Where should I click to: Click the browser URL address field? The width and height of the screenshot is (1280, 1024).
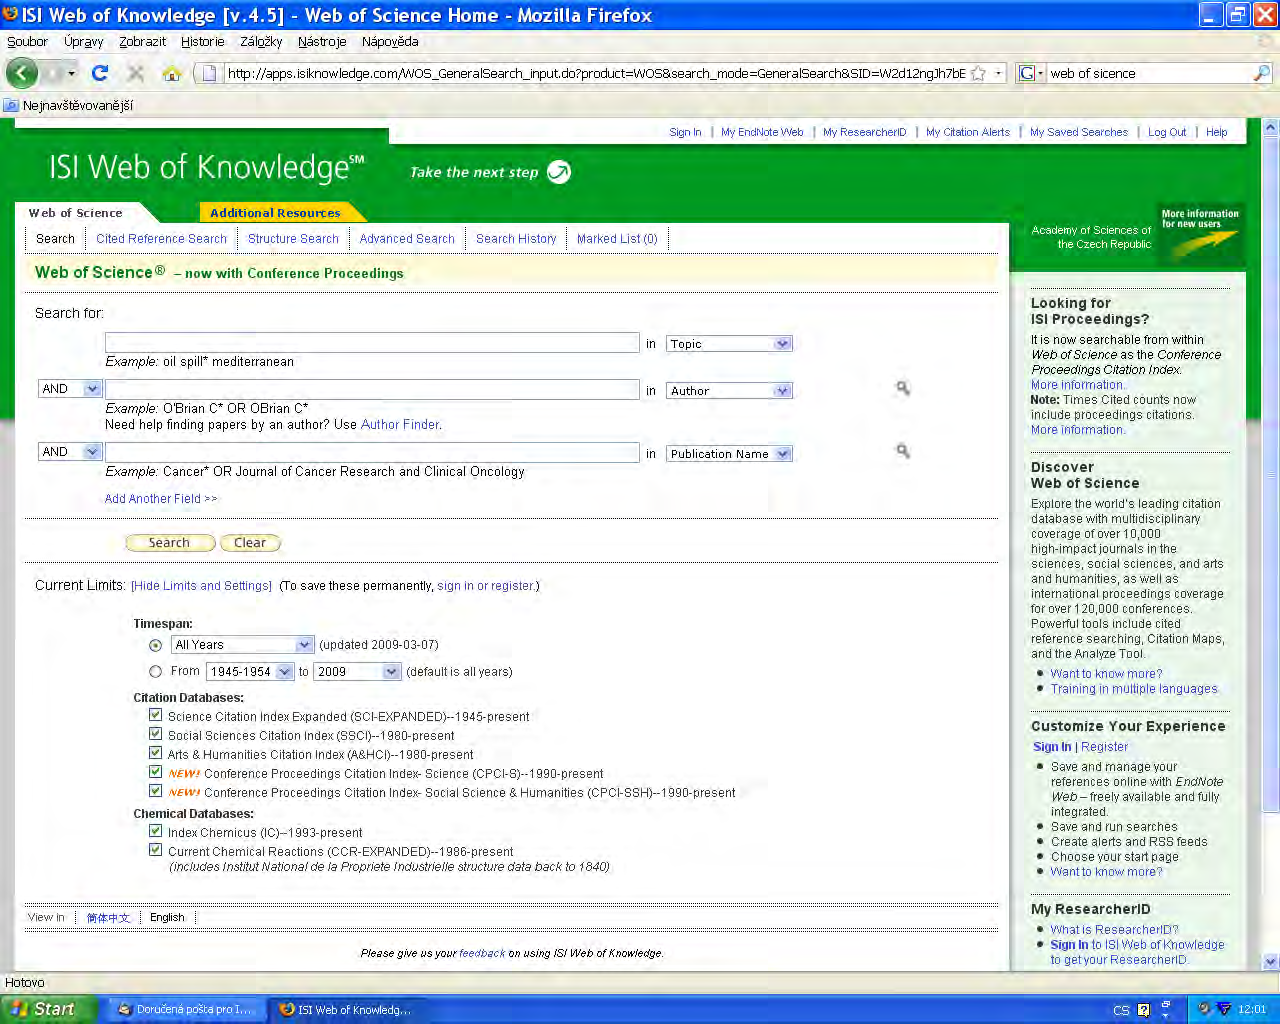click(596, 73)
